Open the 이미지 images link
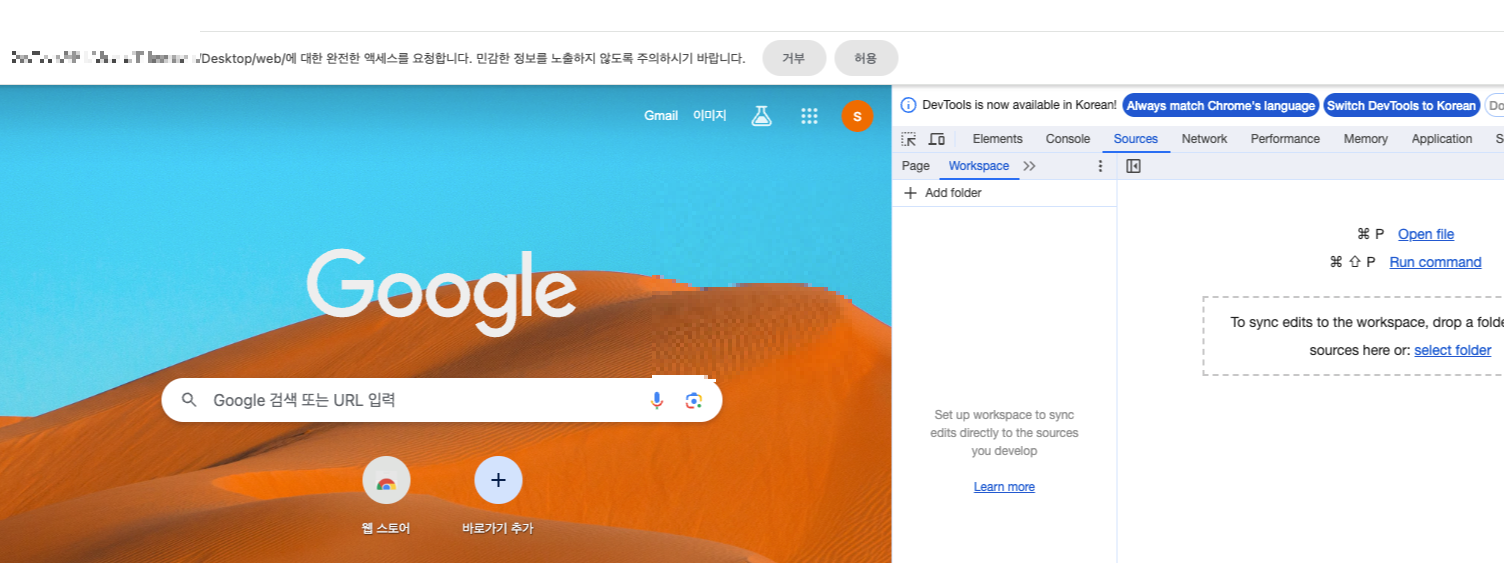This screenshot has height=563, width=1504. (710, 116)
